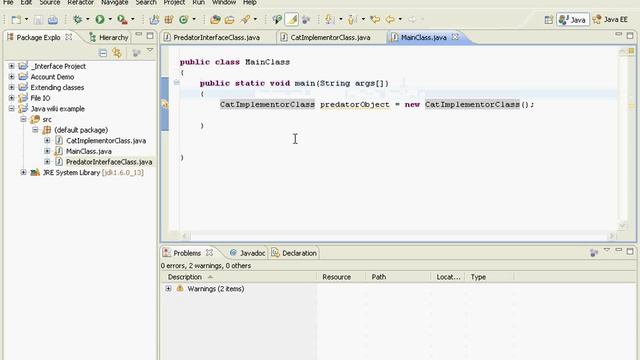Viewport: 640px width, 360px height.
Task: Toggle code folding marker beside main method
Action: click(177, 83)
